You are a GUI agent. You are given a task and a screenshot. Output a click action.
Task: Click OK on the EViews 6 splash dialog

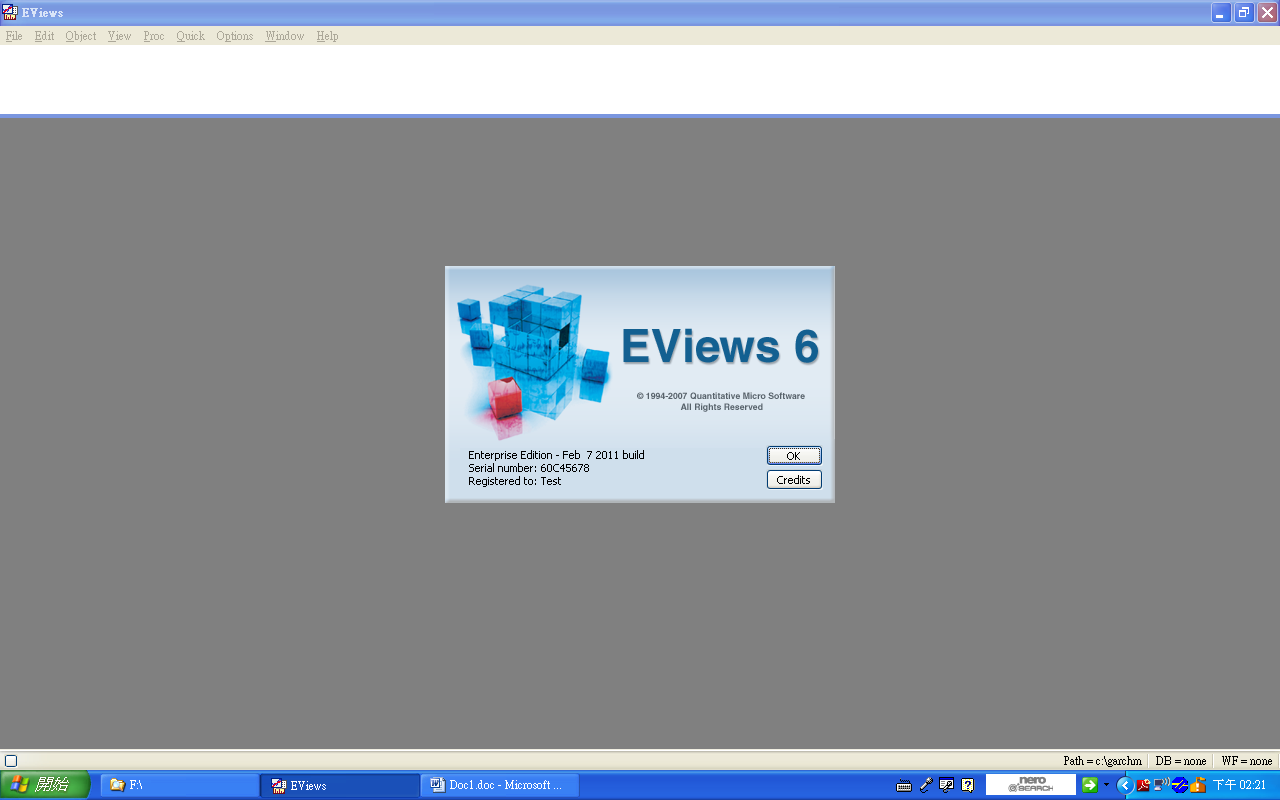point(794,456)
